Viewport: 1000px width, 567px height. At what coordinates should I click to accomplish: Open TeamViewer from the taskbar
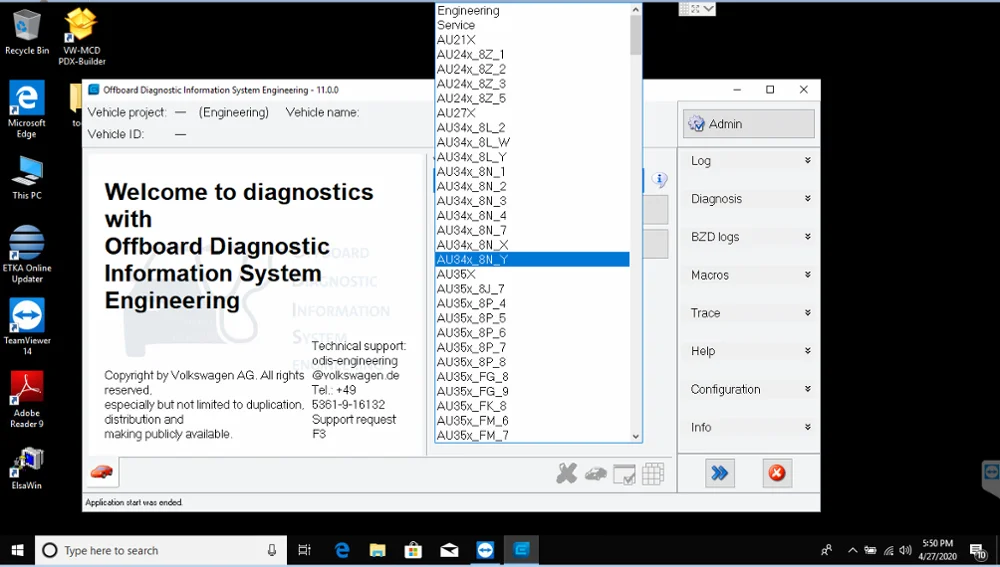pos(485,550)
